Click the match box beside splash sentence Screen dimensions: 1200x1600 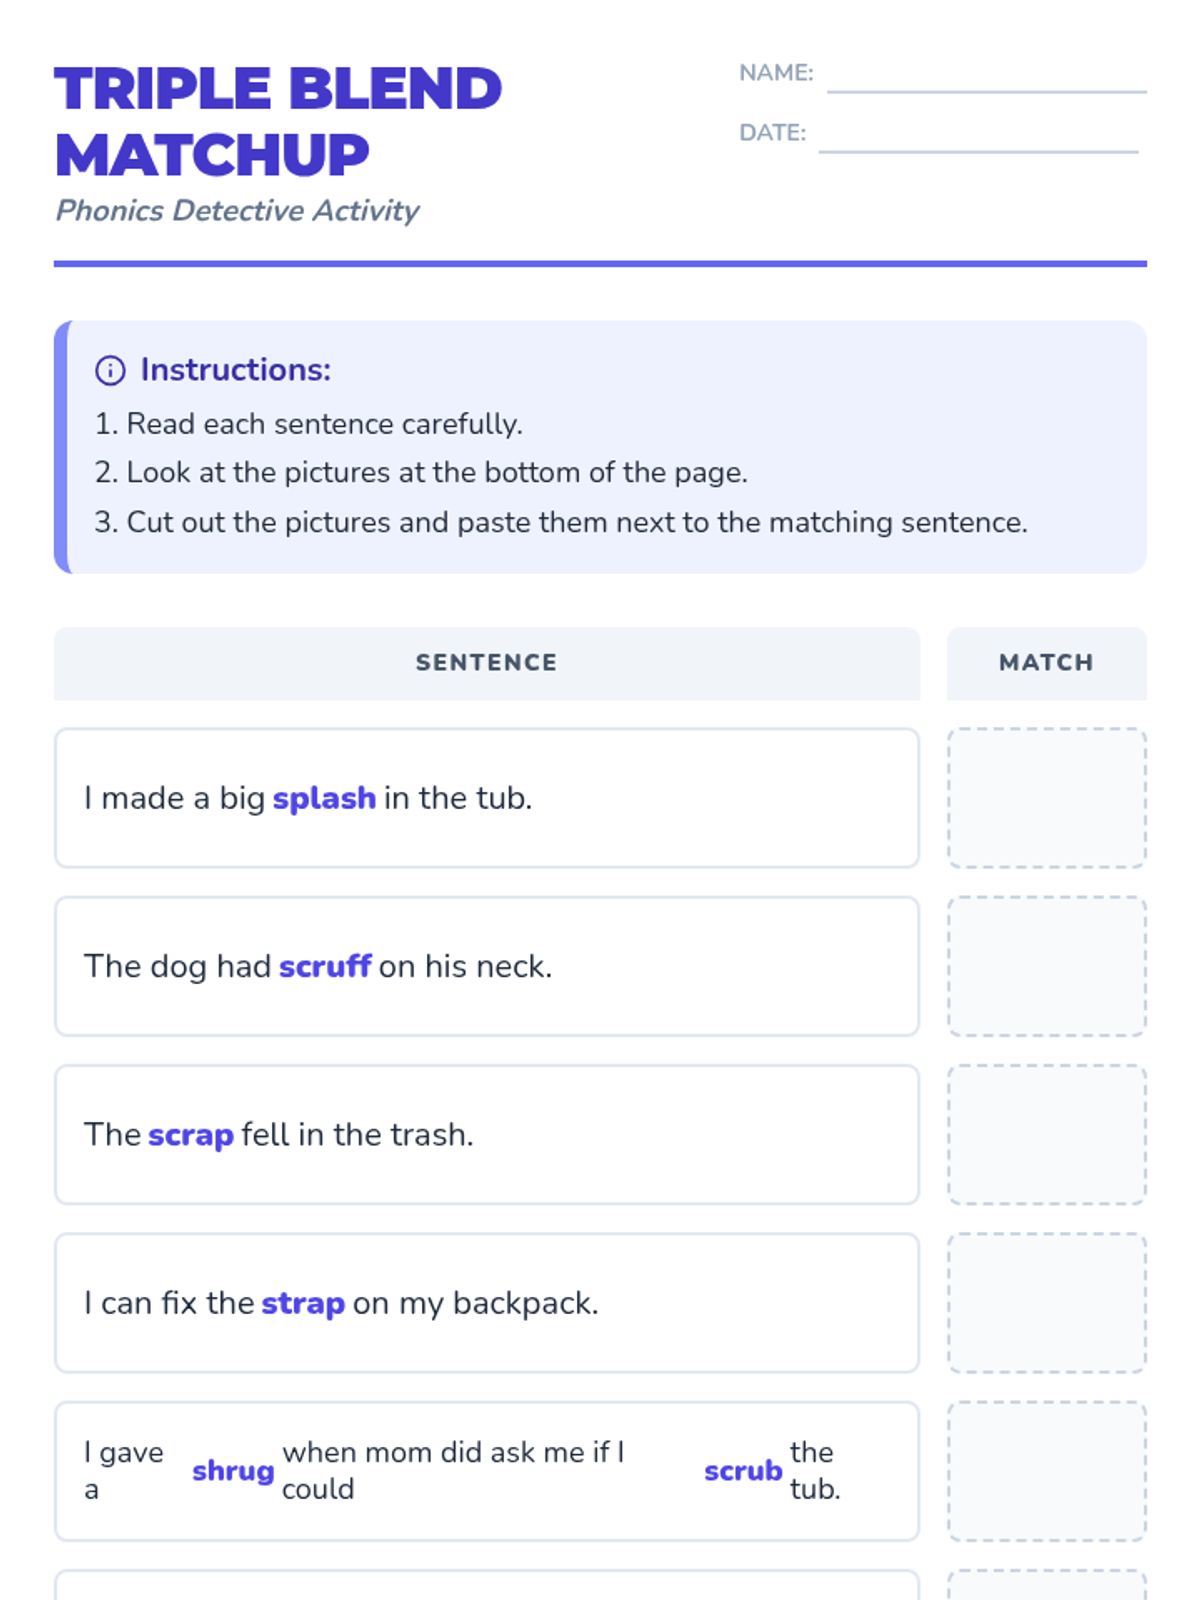pos(1047,798)
